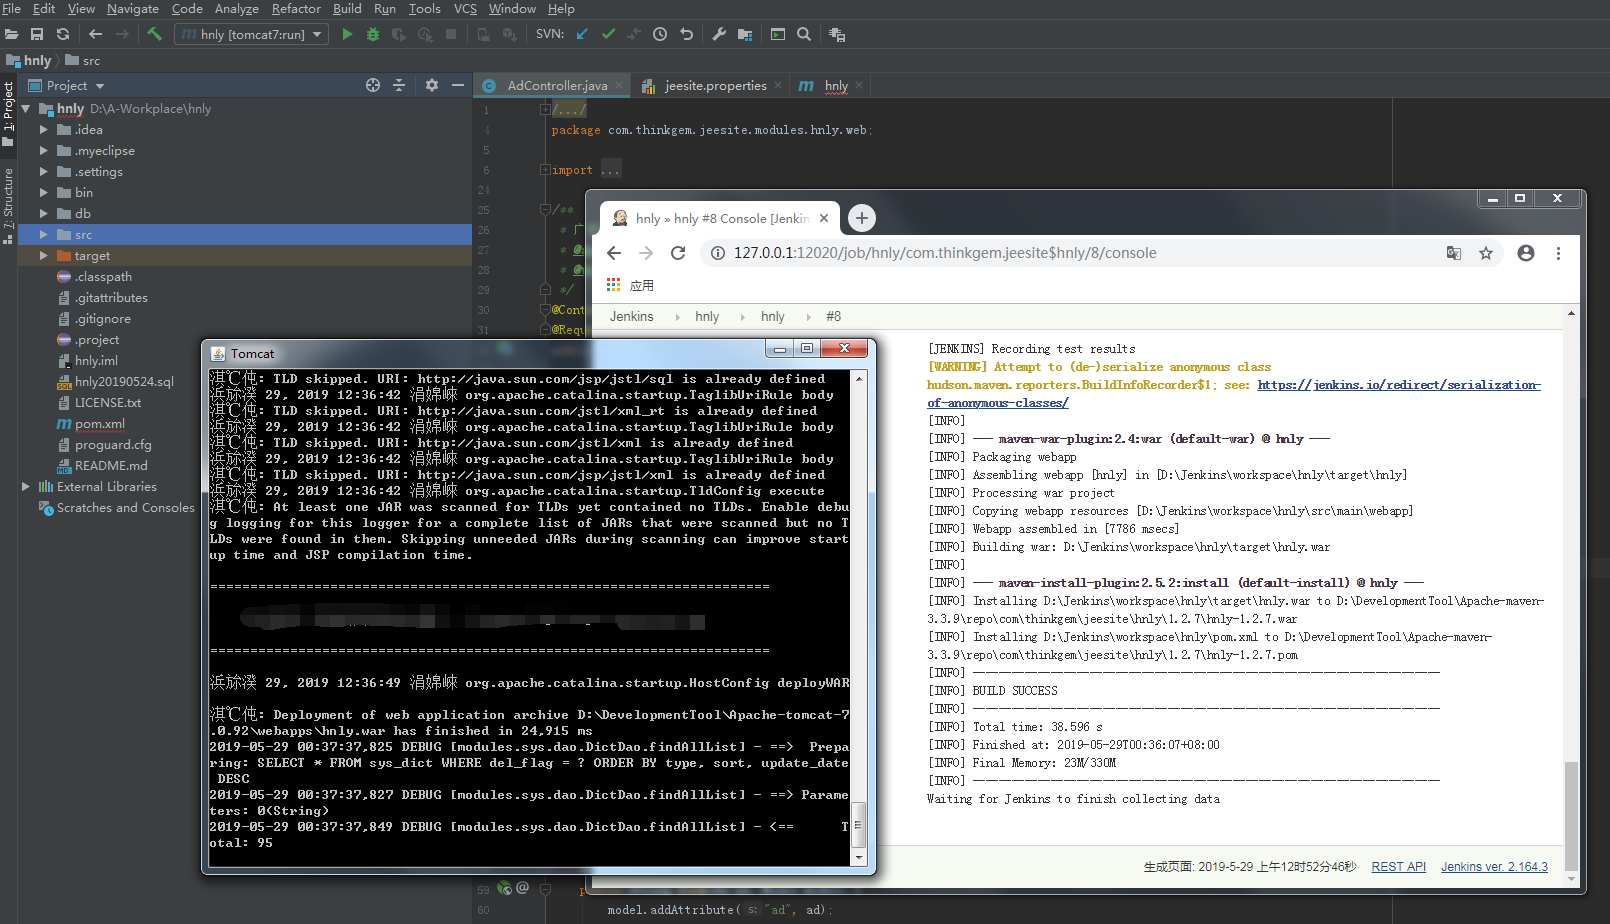1610x924 pixels.
Task: Select hnly20190524.sql in the project tree
Action: click(124, 381)
